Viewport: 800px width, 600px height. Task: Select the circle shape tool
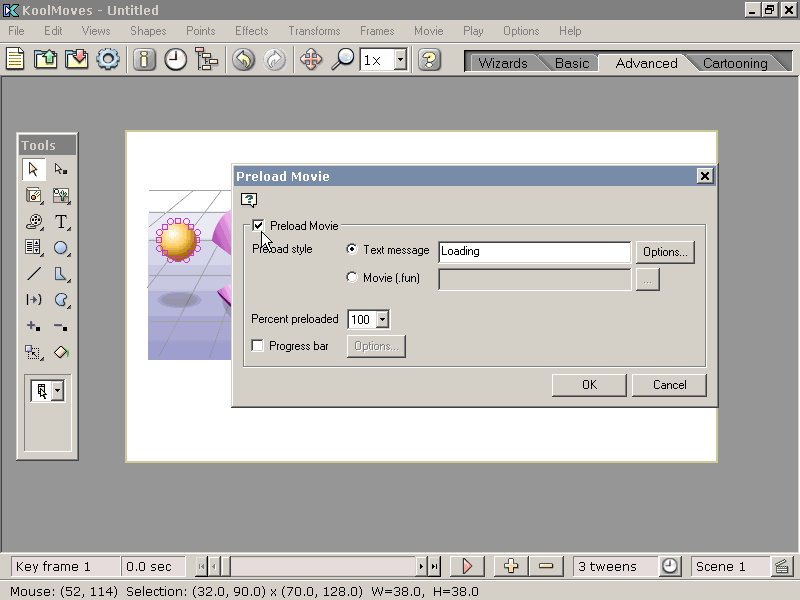point(61,248)
